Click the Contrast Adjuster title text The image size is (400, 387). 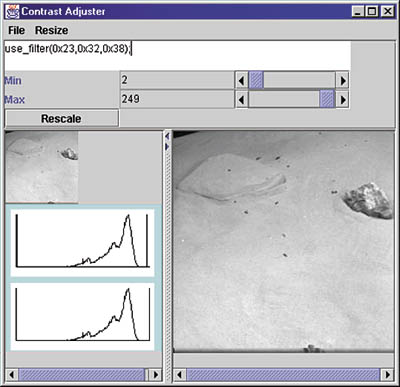coord(63,12)
